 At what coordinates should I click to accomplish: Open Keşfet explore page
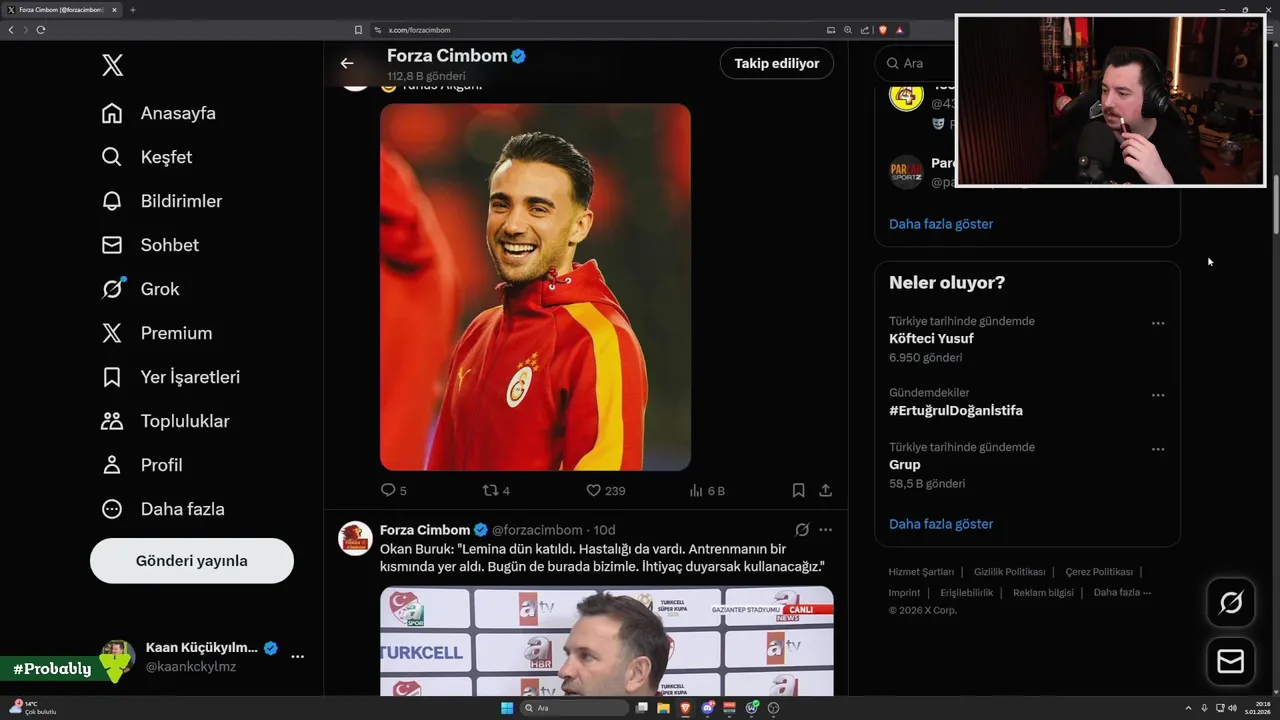point(147,157)
